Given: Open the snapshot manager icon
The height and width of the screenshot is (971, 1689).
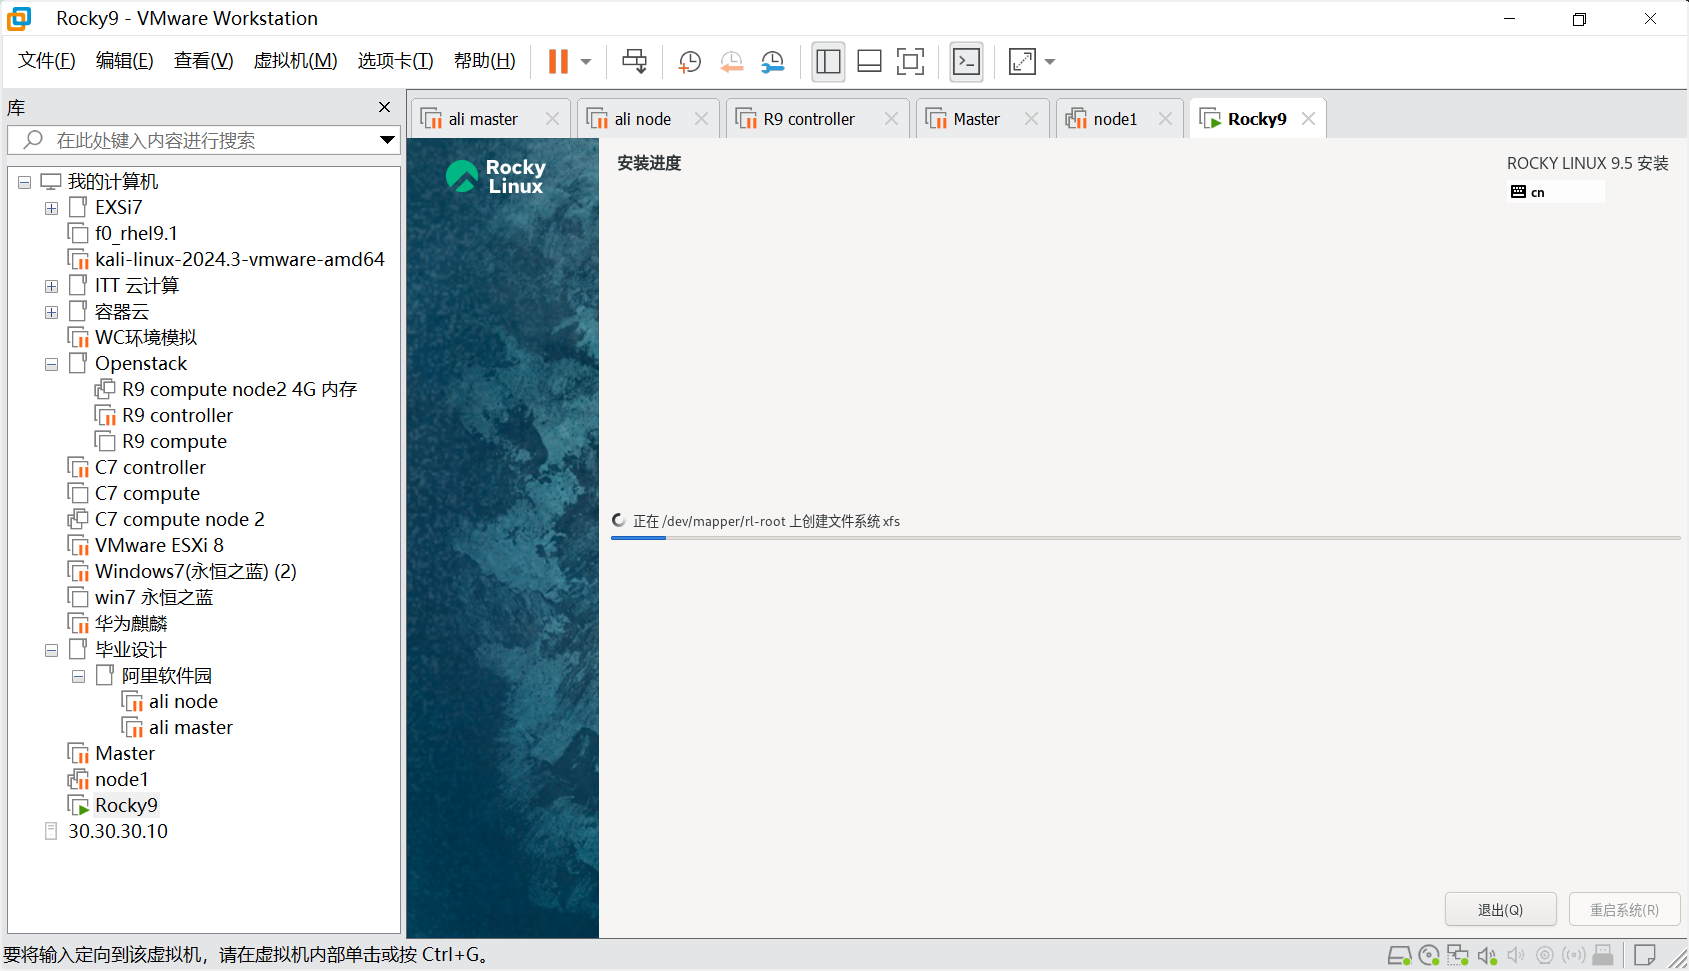Looking at the screenshot, I should click(773, 62).
